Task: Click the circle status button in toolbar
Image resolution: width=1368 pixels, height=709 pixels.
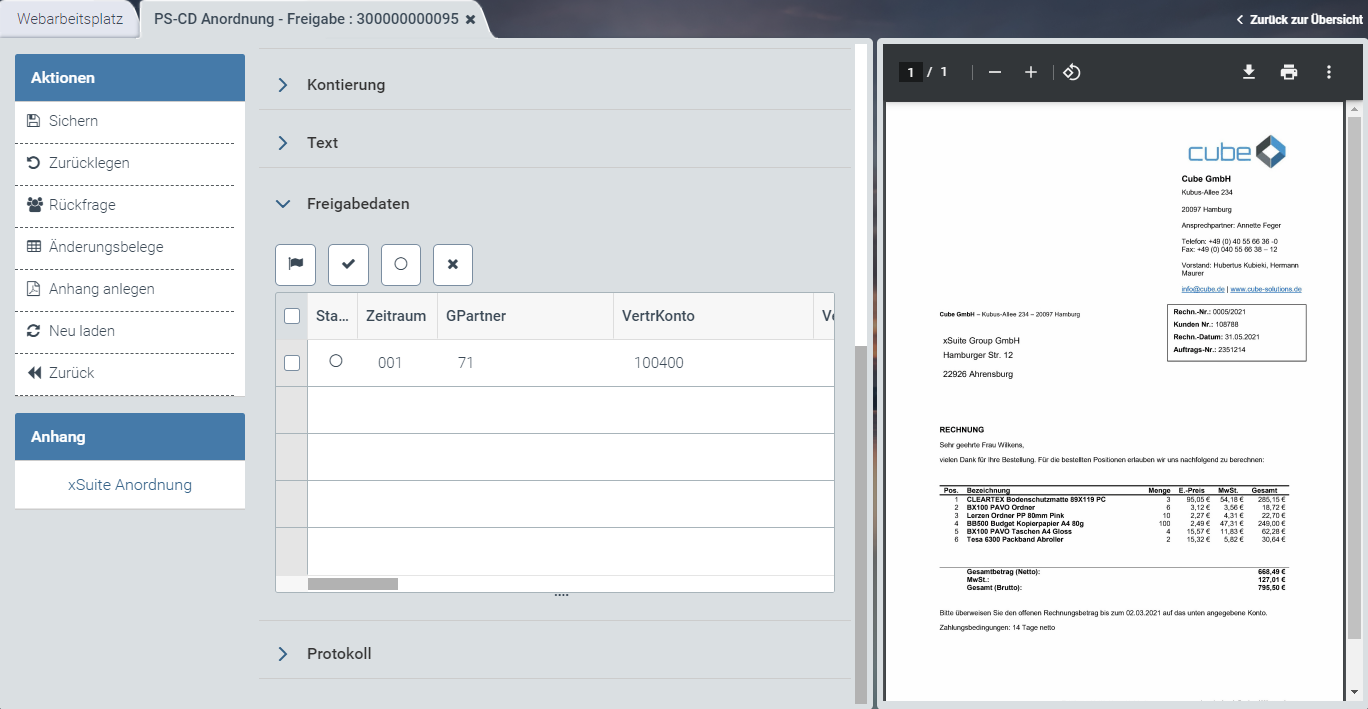Action: pos(401,264)
